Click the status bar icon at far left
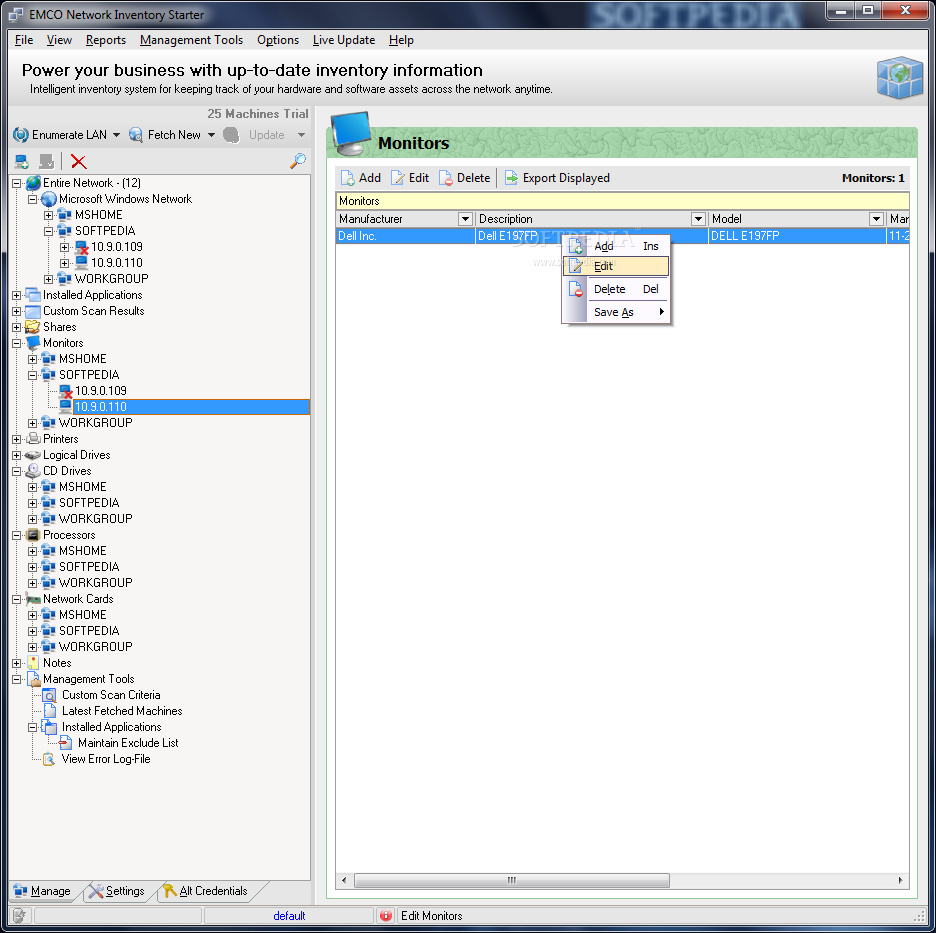Screen dimensions: 936x933 (19, 915)
